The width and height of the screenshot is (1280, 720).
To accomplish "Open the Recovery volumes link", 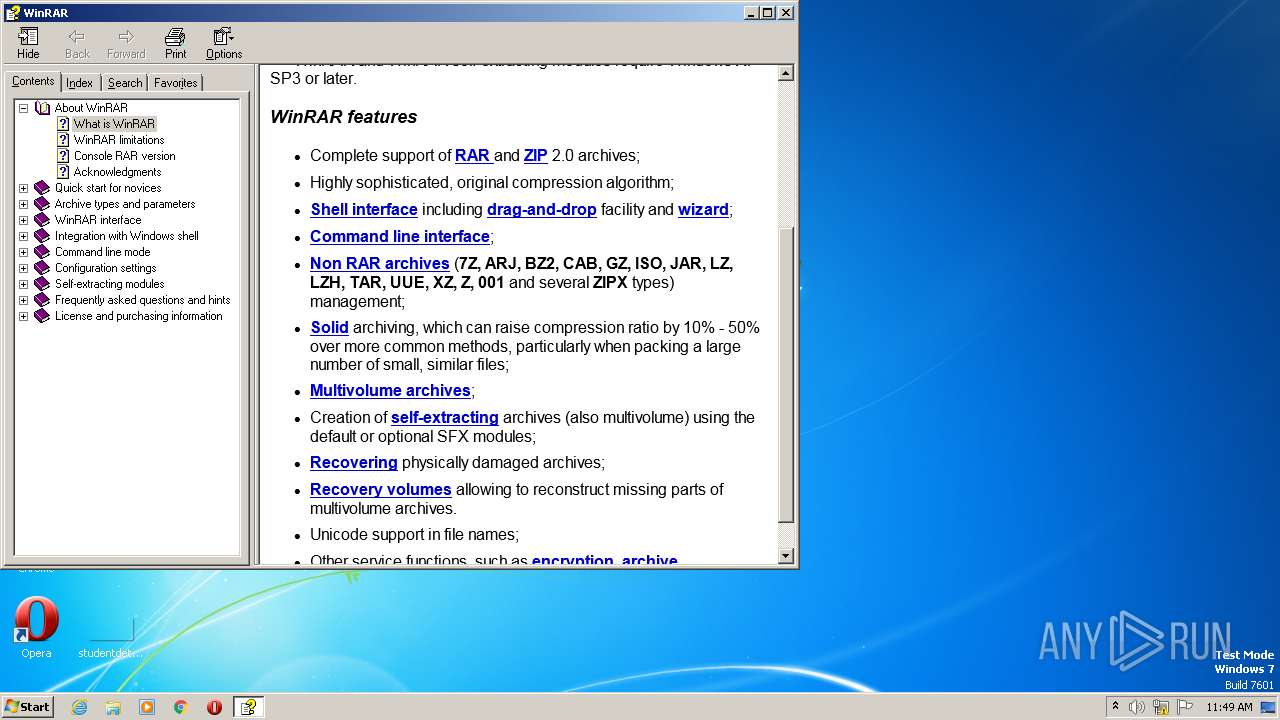I will pos(381,489).
